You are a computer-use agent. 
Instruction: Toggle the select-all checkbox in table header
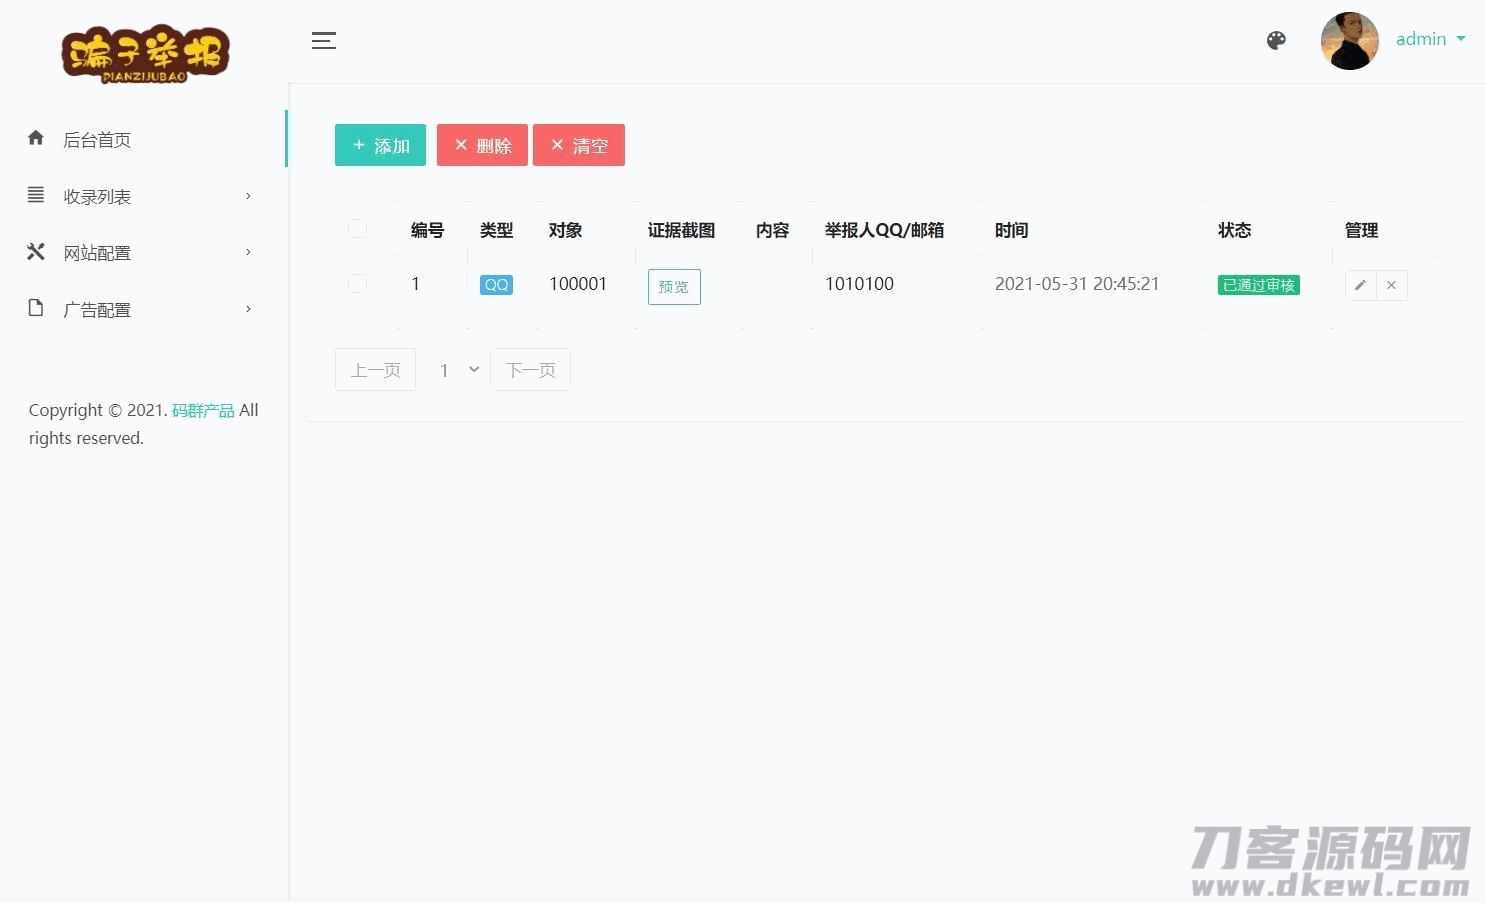(357, 230)
